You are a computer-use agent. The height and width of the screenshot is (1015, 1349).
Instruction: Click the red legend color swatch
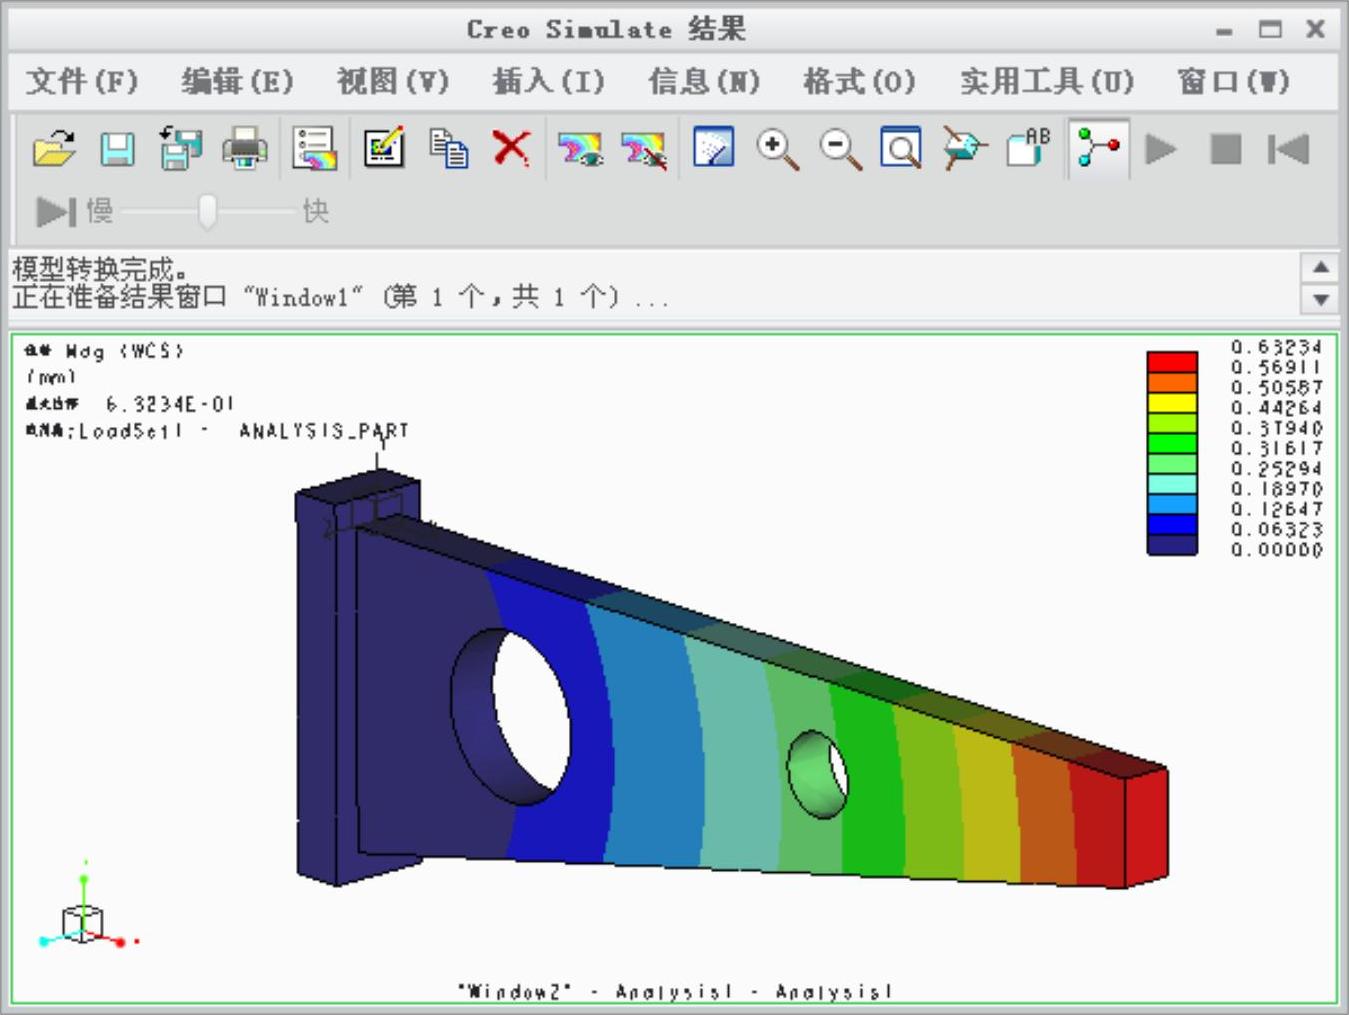(1172, 362)
